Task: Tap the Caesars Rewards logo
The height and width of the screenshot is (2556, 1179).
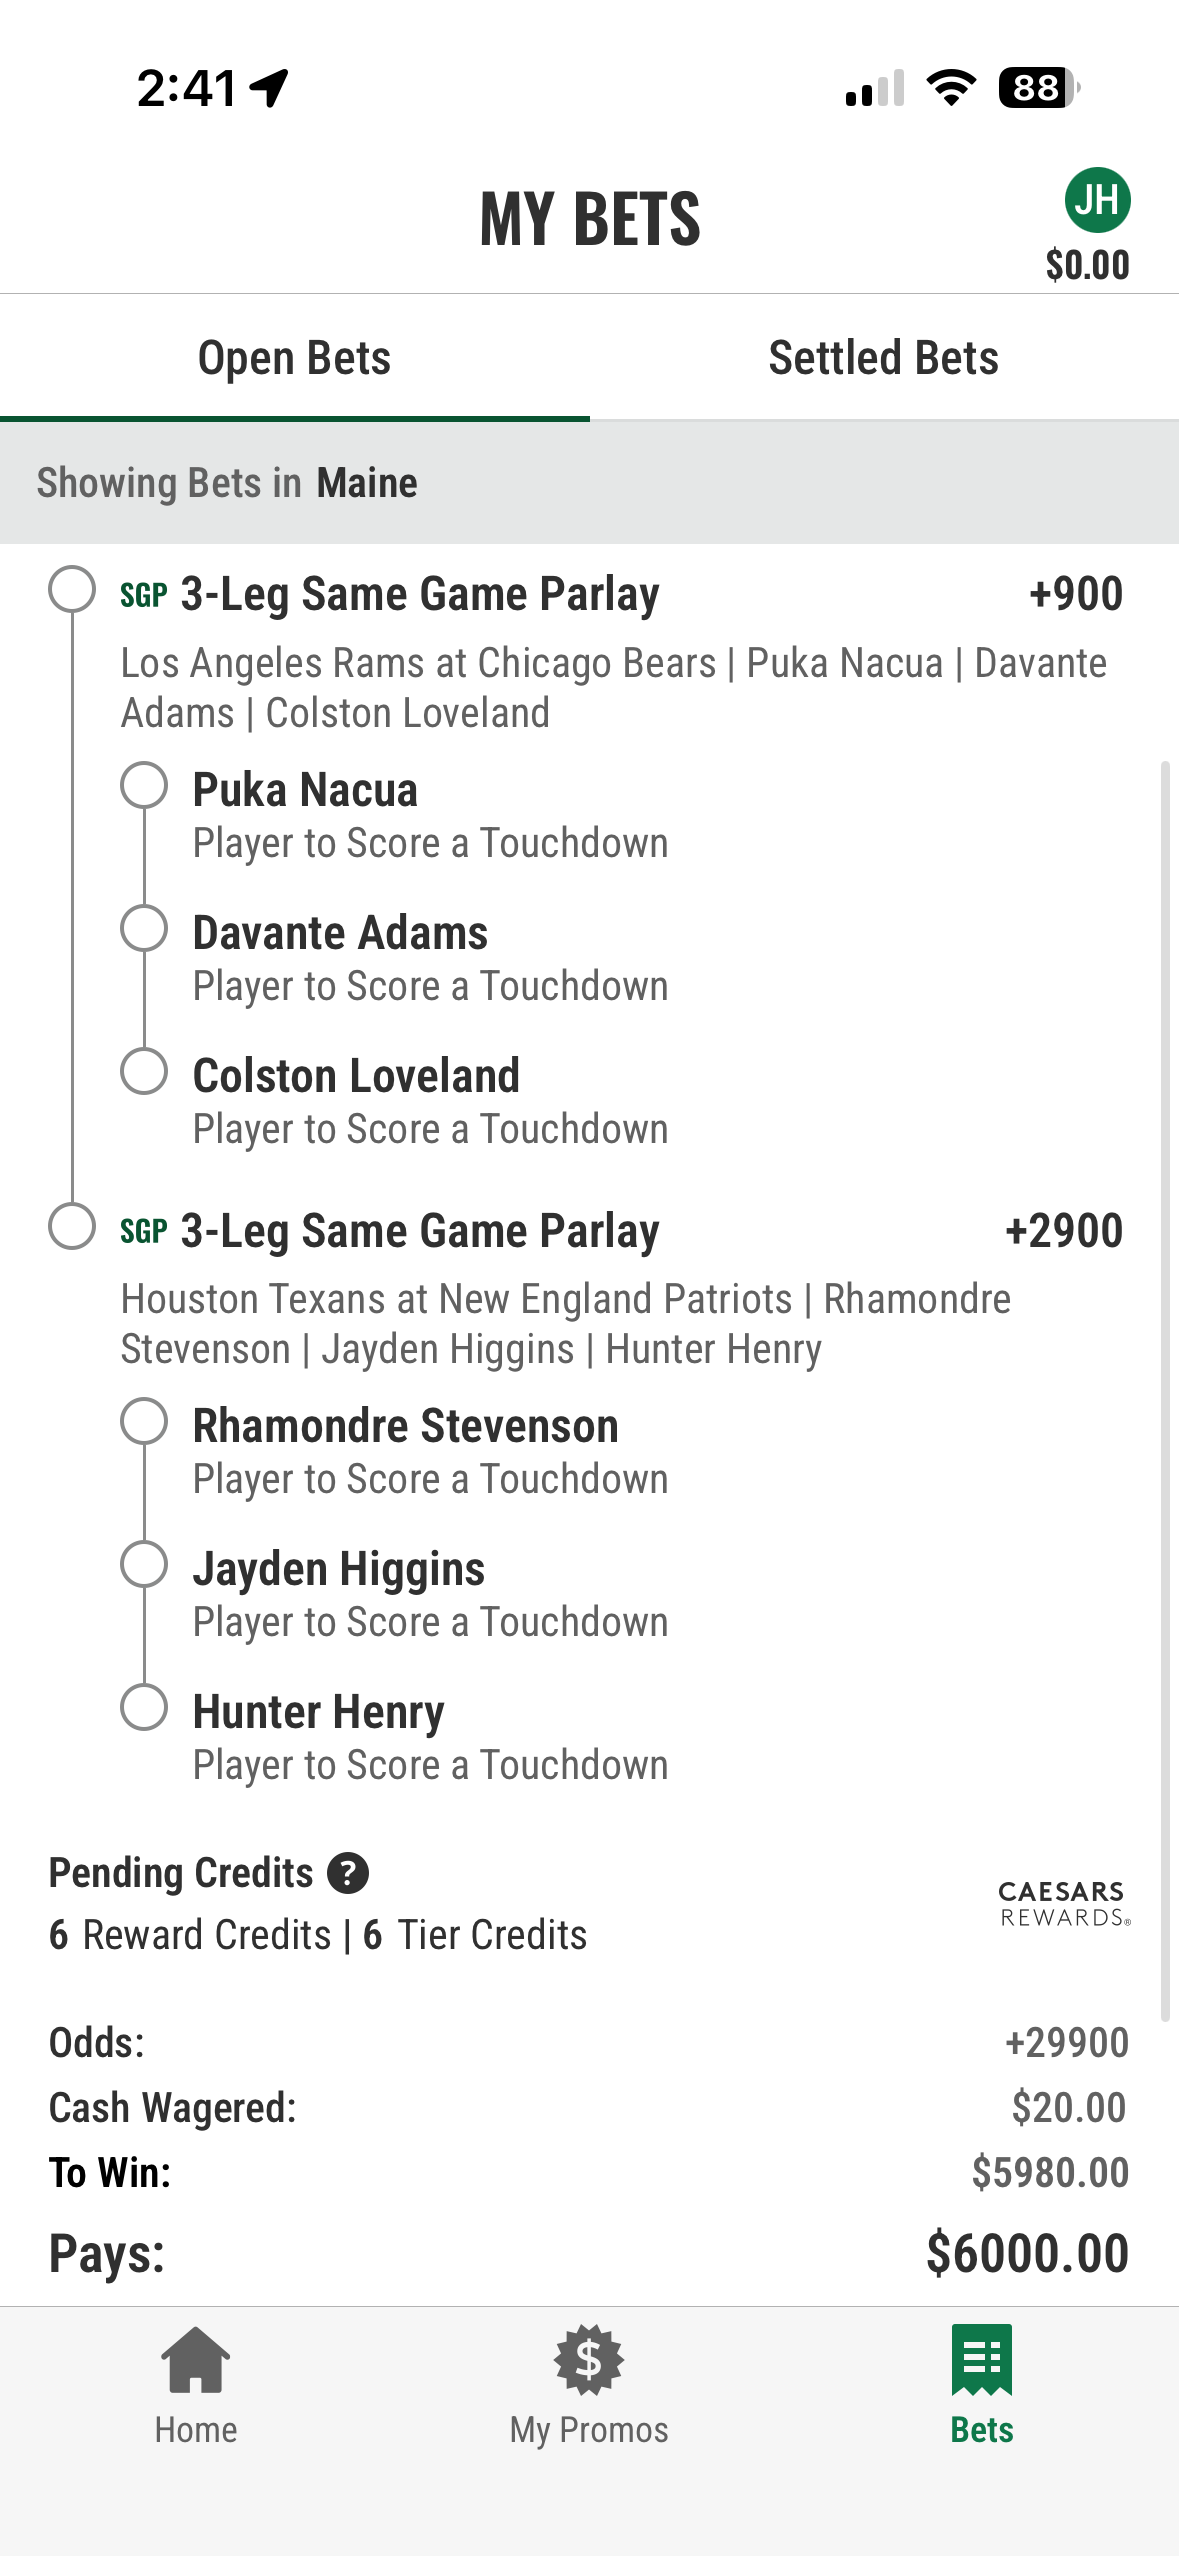Action: [x=1065, y=1904]
